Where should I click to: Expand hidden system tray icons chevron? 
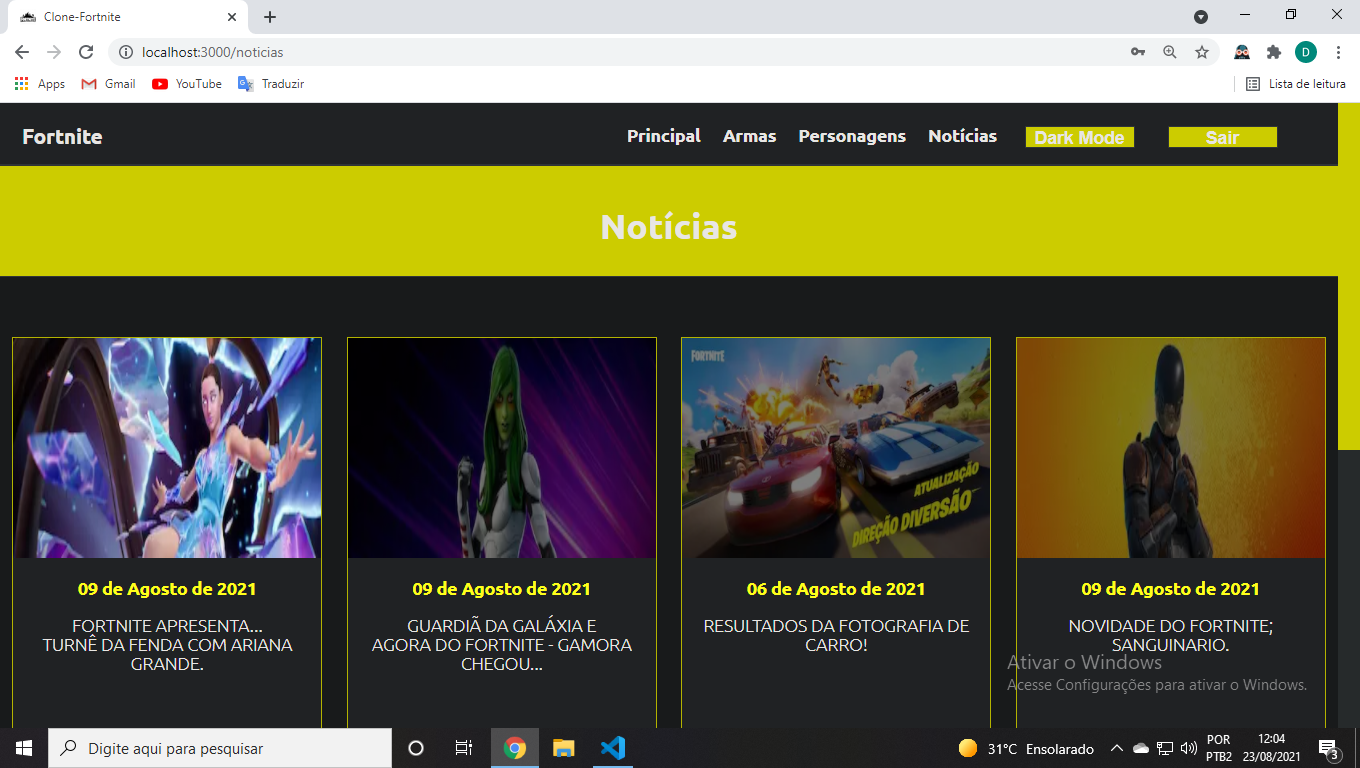coord(1117,748)
